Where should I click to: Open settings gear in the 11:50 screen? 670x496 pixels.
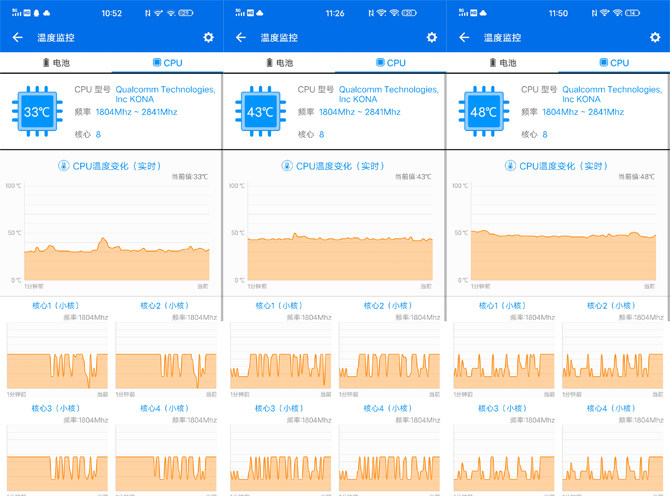656,37
